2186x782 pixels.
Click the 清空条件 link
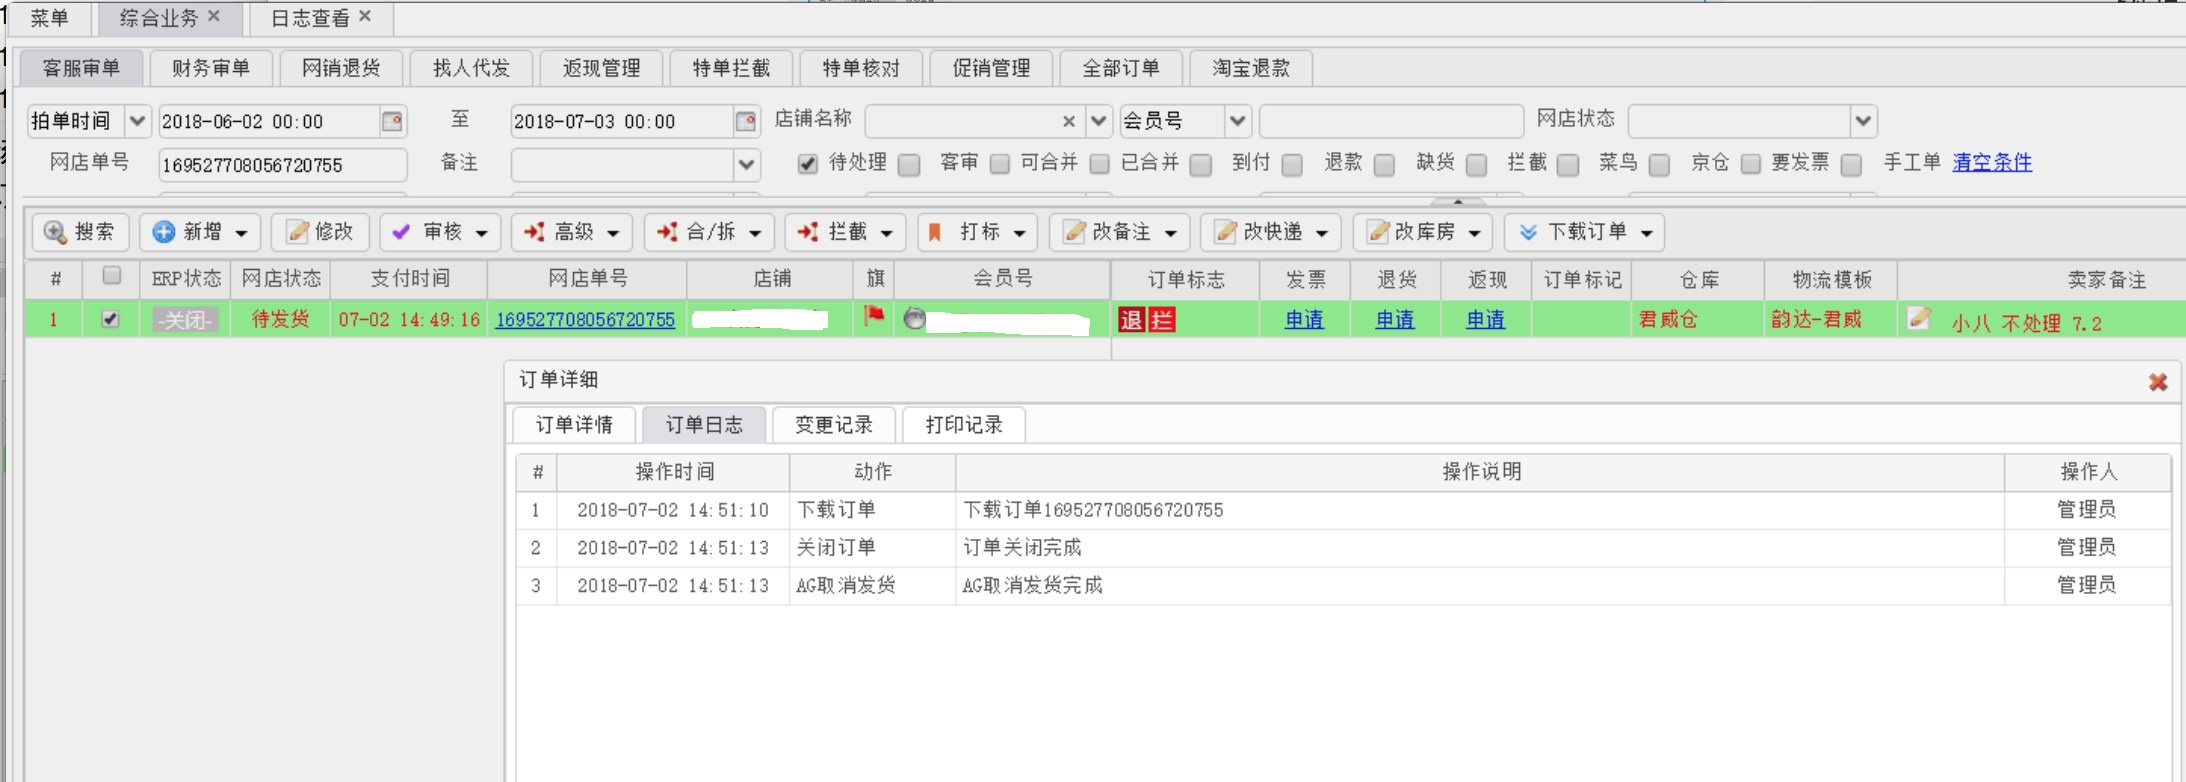coord(1991,162)
